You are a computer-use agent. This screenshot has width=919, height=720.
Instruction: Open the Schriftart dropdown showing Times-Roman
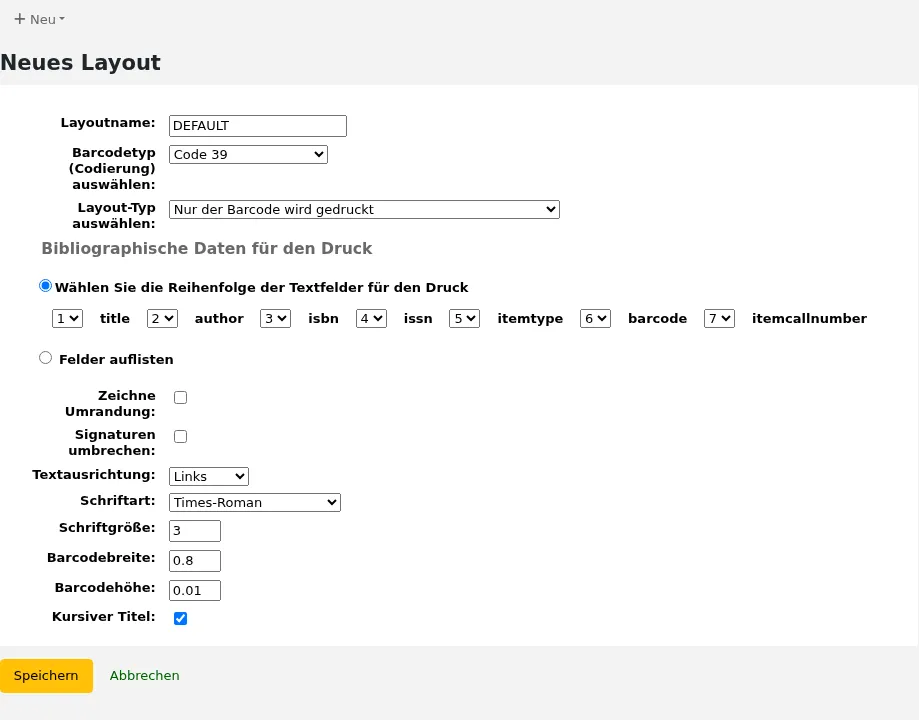pyautogui.click(x=255, y=502)
